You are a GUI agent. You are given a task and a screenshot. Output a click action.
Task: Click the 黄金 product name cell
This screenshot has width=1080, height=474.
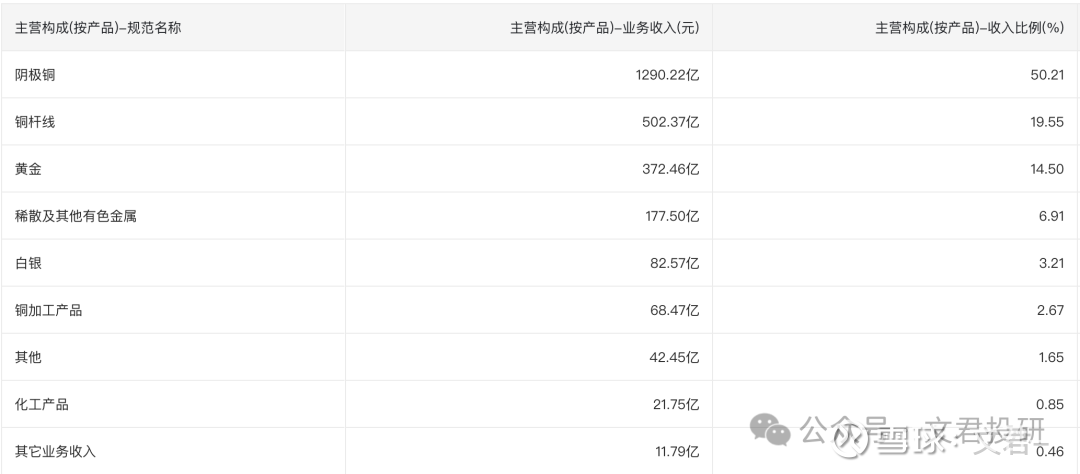point(28,169)
